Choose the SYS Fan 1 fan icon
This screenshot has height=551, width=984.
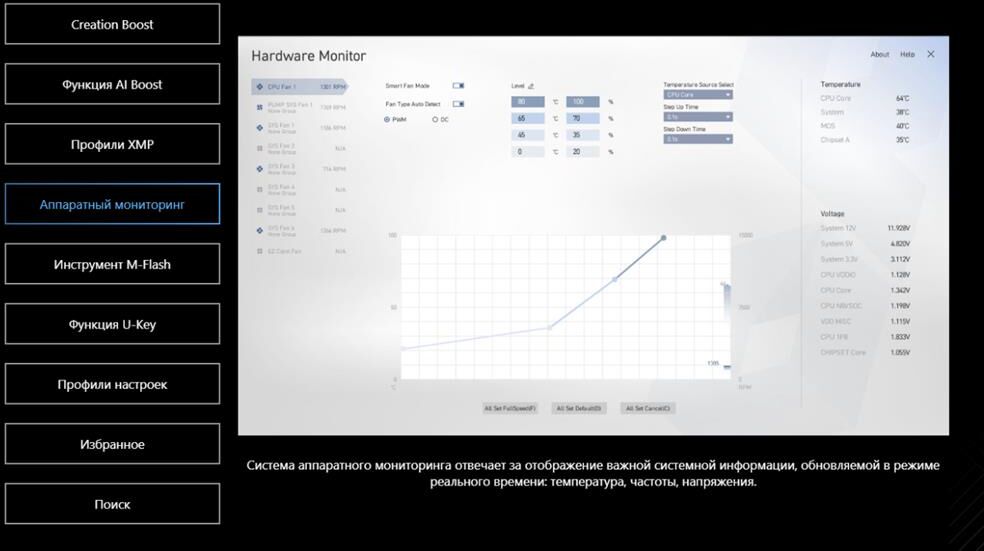point(260,127)
